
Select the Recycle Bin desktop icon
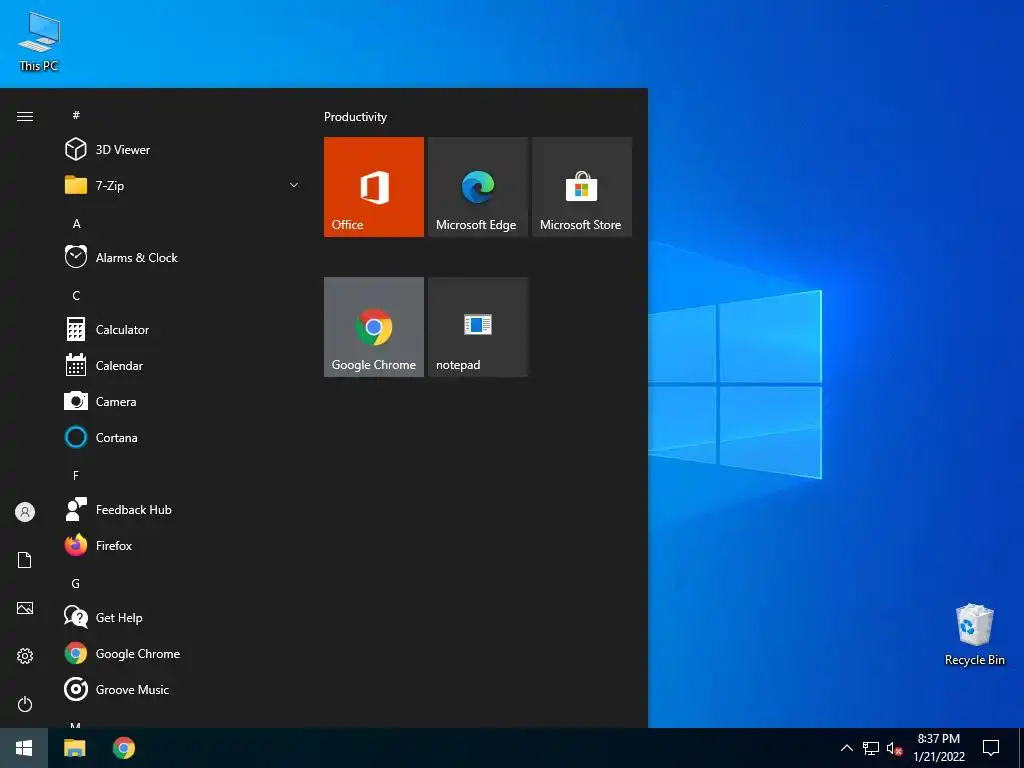click(974, 634)
